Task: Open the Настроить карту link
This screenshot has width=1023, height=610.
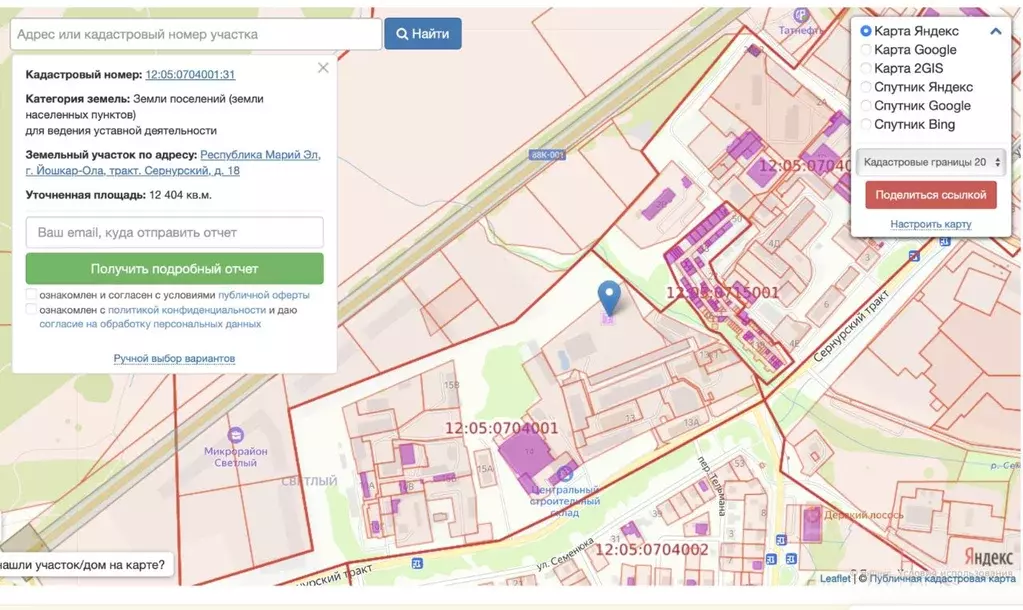Action: tap(931, 224)
